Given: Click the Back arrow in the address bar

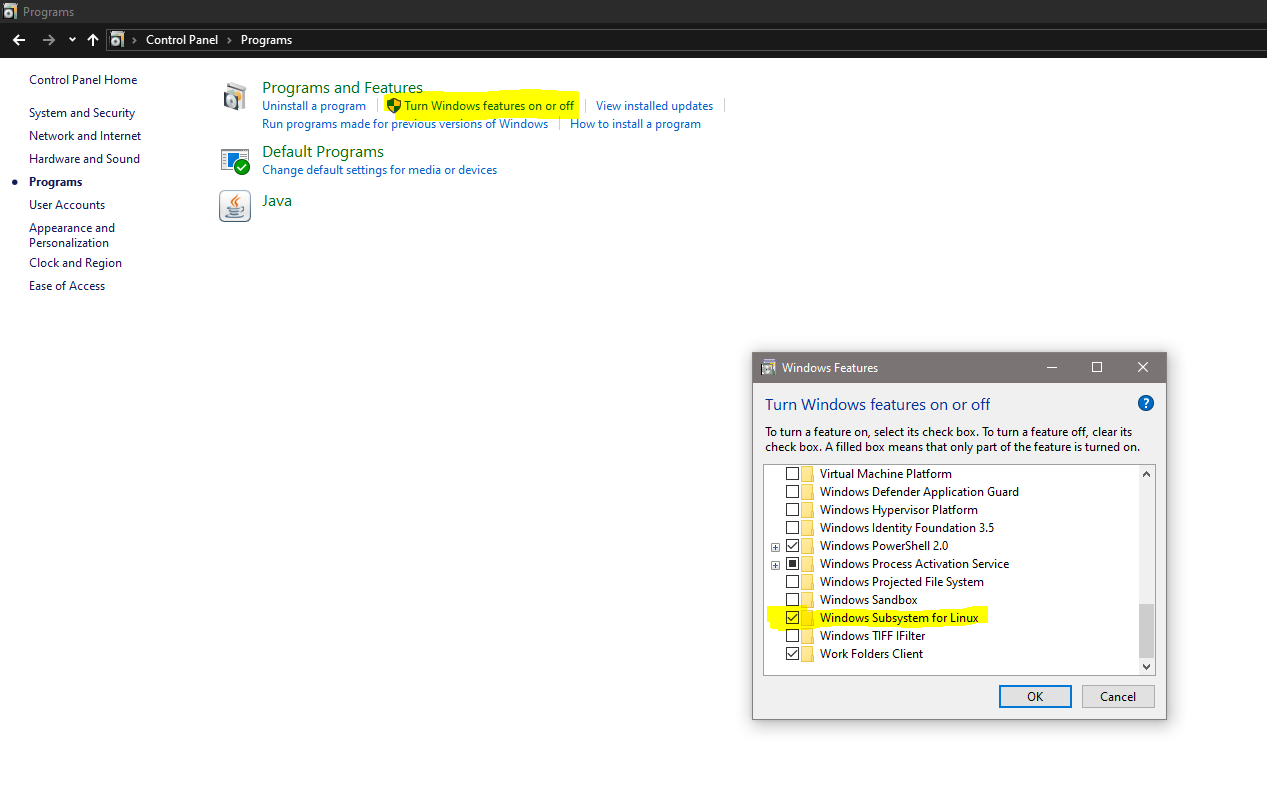Looking at the screenshot, I should (18, 40).
